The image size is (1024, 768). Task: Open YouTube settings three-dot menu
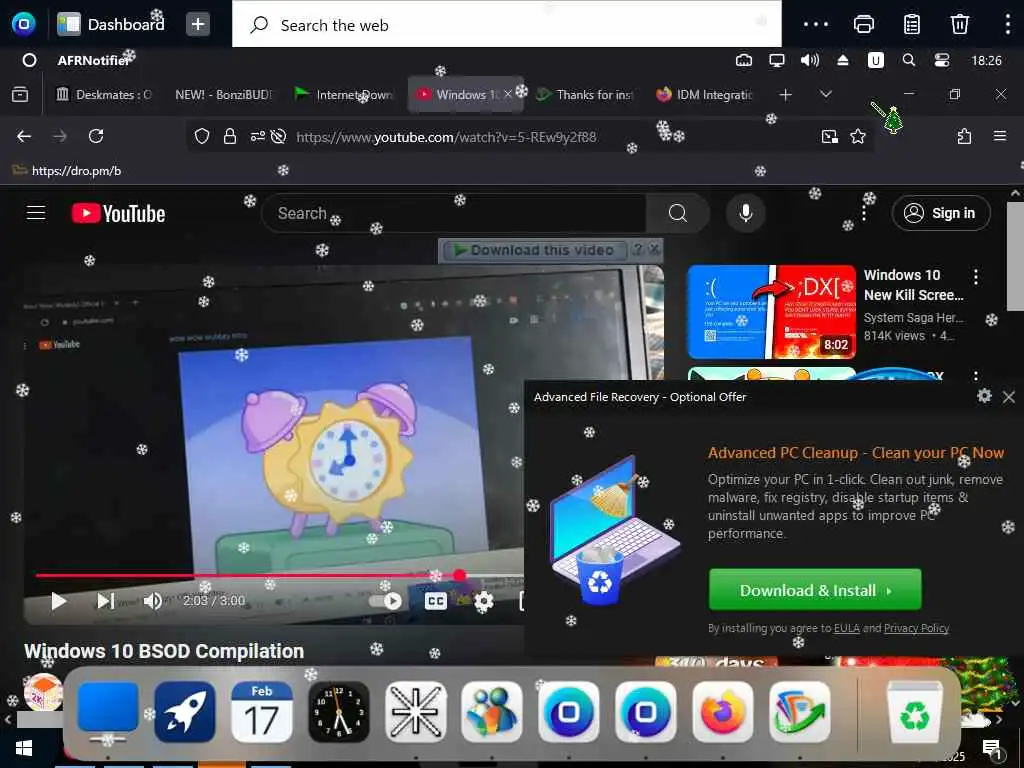tap(864, 214)
